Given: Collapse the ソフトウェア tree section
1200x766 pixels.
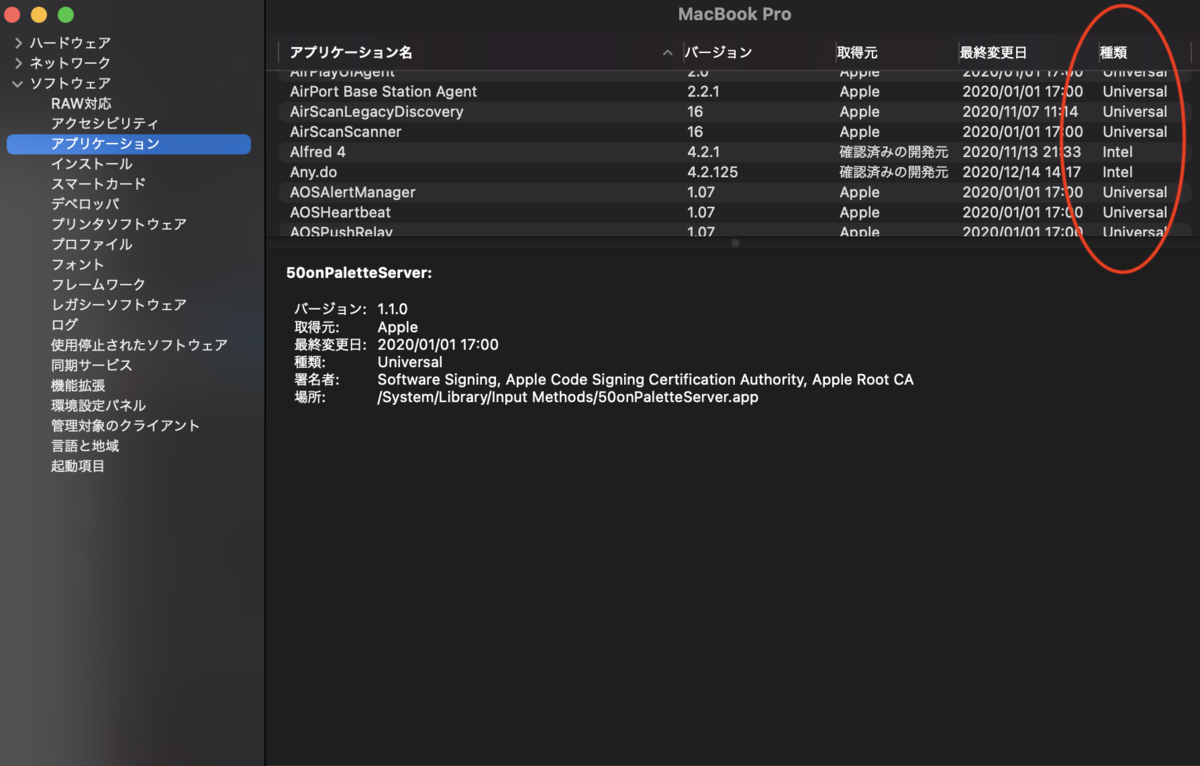Looking at the screenshot, I should coord(18,83).
